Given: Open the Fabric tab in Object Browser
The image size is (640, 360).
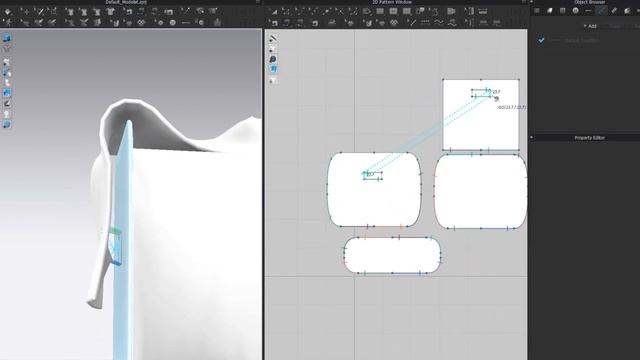Looking at the screenshot, I should [x=550, y=11].
